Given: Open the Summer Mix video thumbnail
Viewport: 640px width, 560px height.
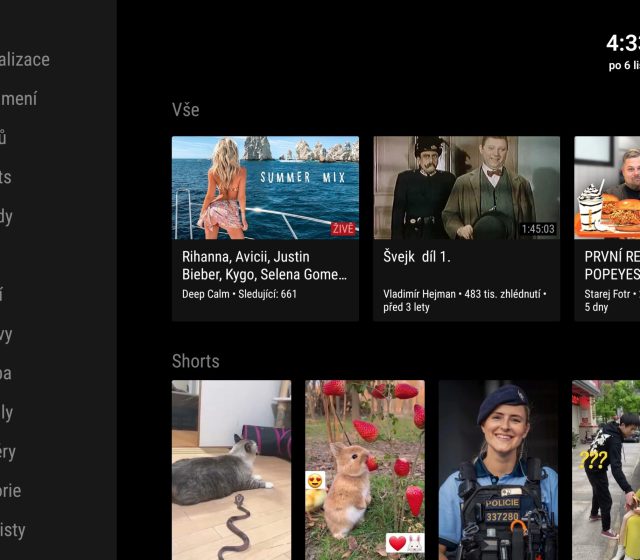Looking at the screenshot, I should 265,187.
